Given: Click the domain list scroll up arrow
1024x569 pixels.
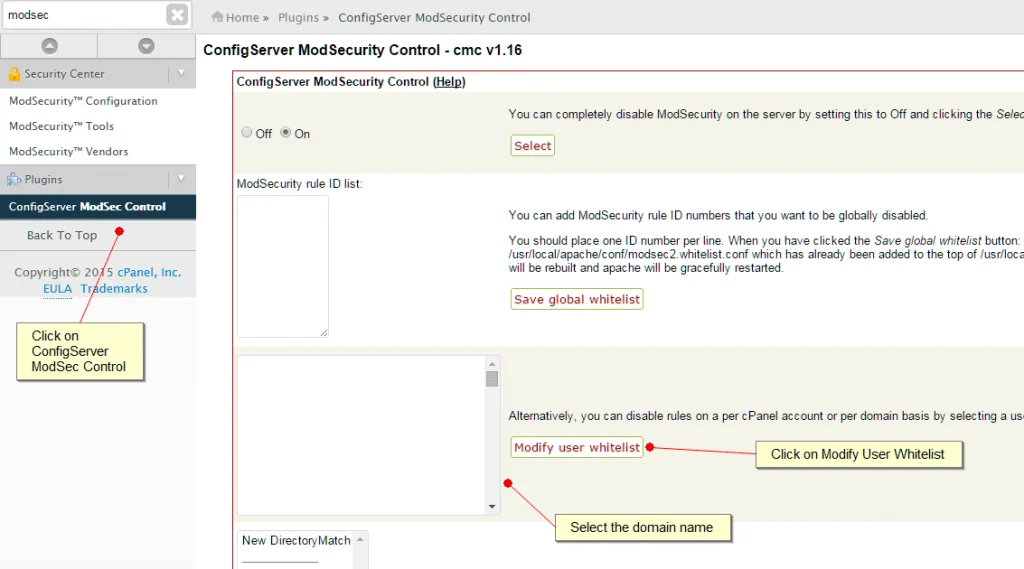Looking at the screenshot, I should coord(492,364).
